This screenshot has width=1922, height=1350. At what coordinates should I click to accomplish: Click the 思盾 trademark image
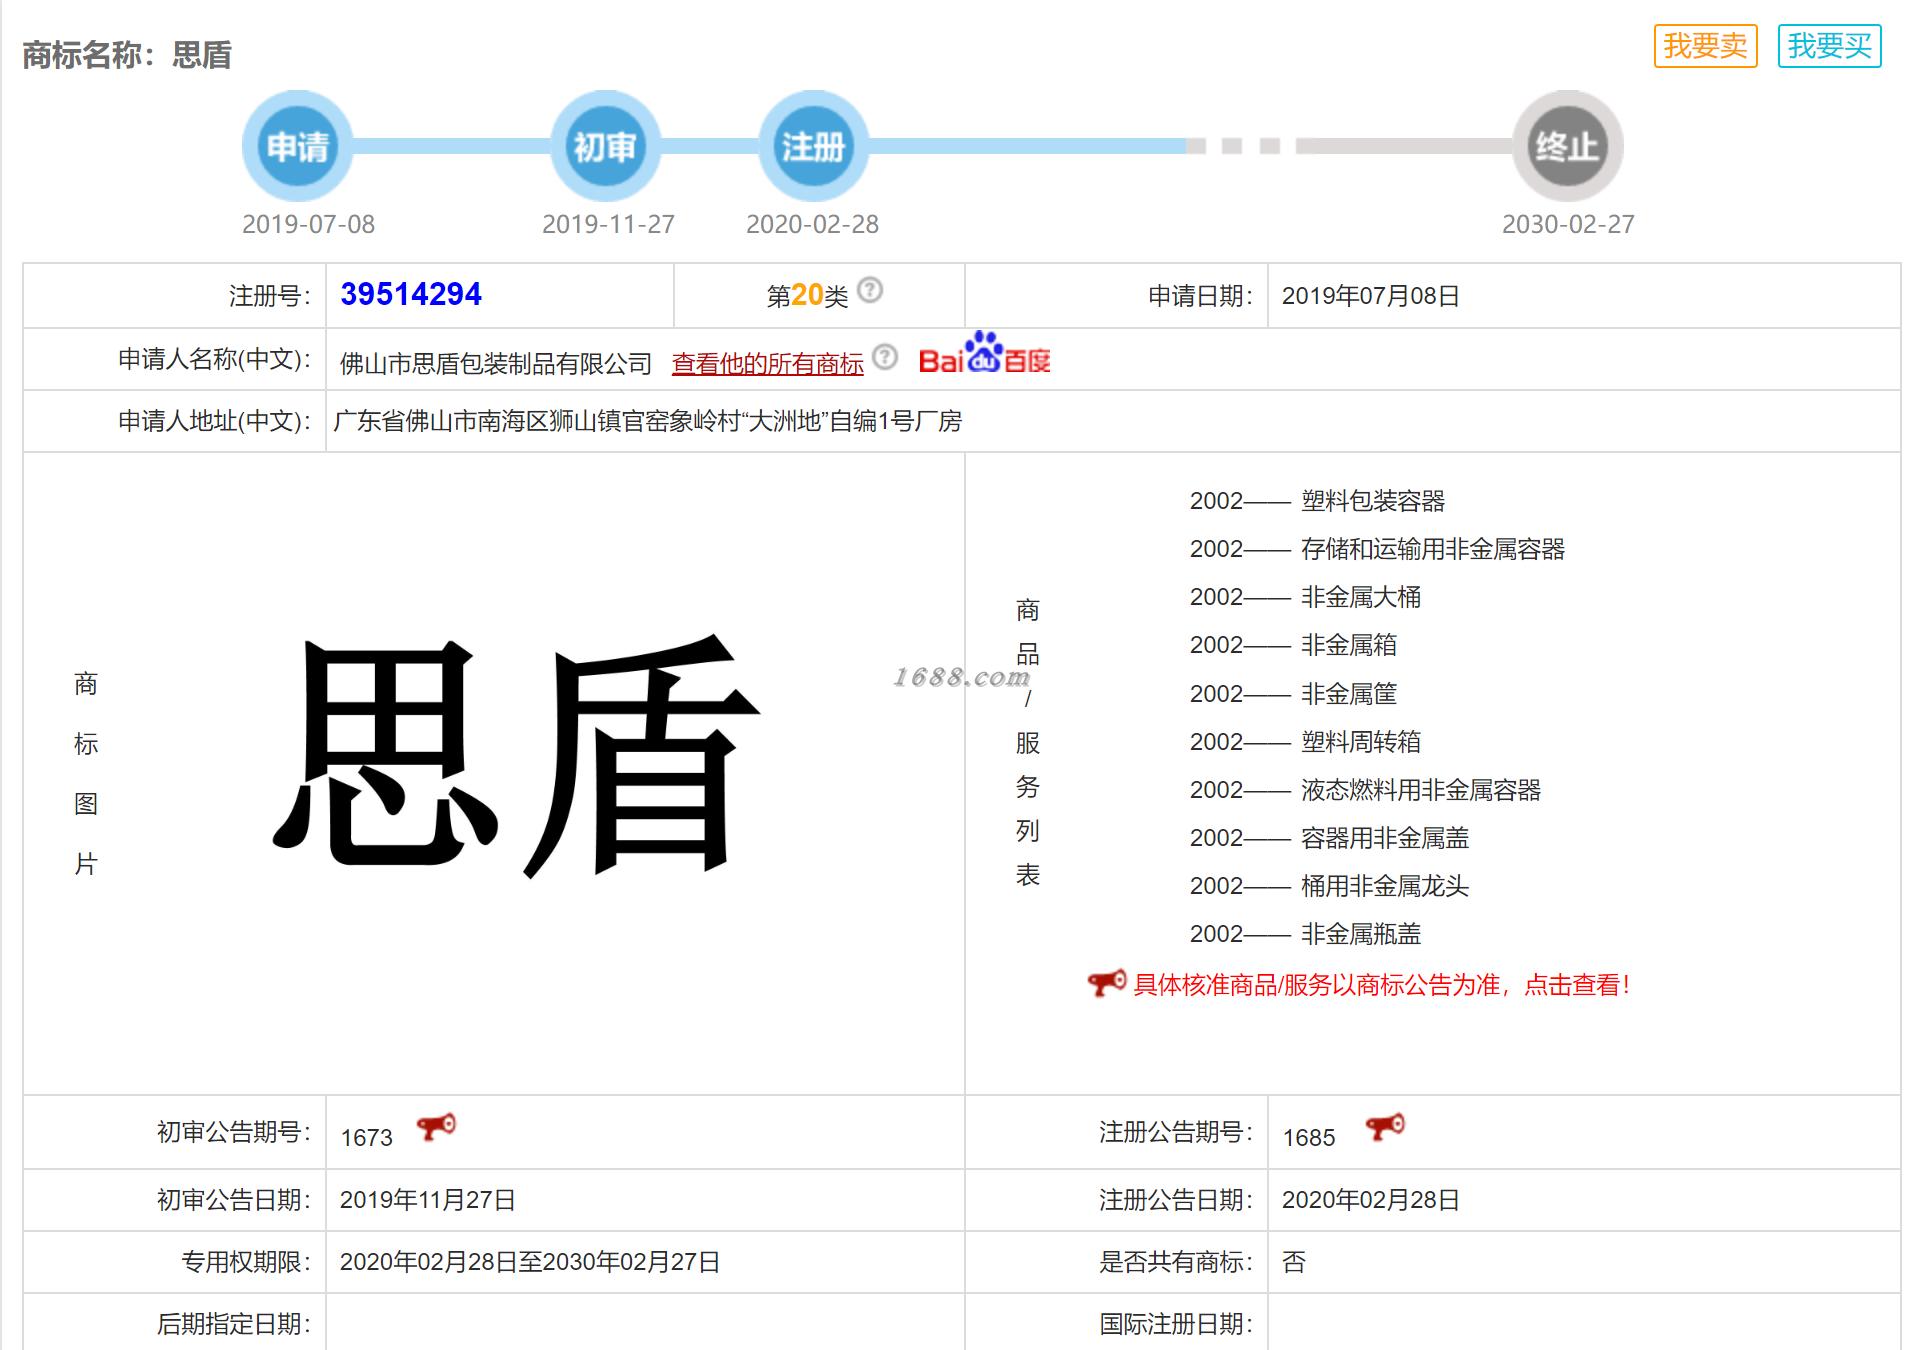point(516,756)
